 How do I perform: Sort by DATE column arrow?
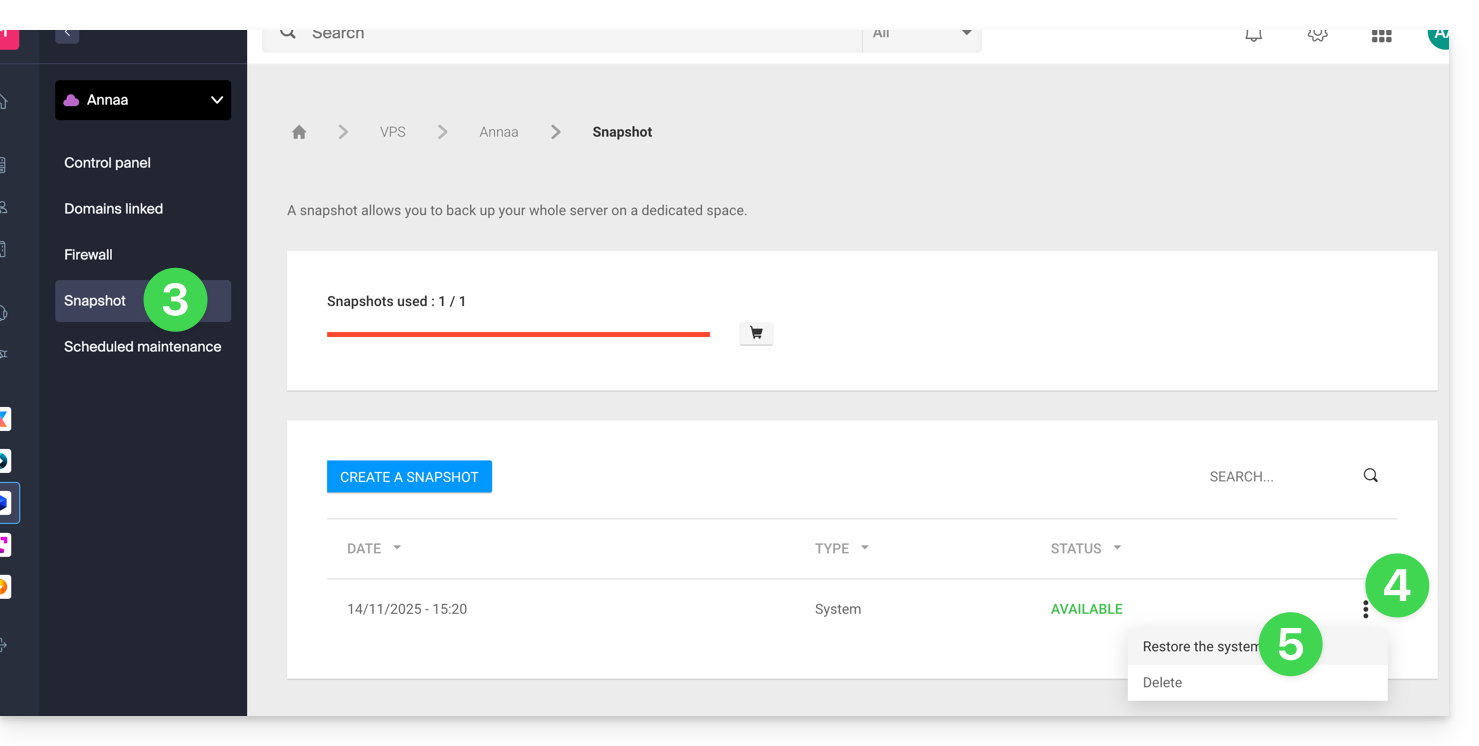pos(397,548)
